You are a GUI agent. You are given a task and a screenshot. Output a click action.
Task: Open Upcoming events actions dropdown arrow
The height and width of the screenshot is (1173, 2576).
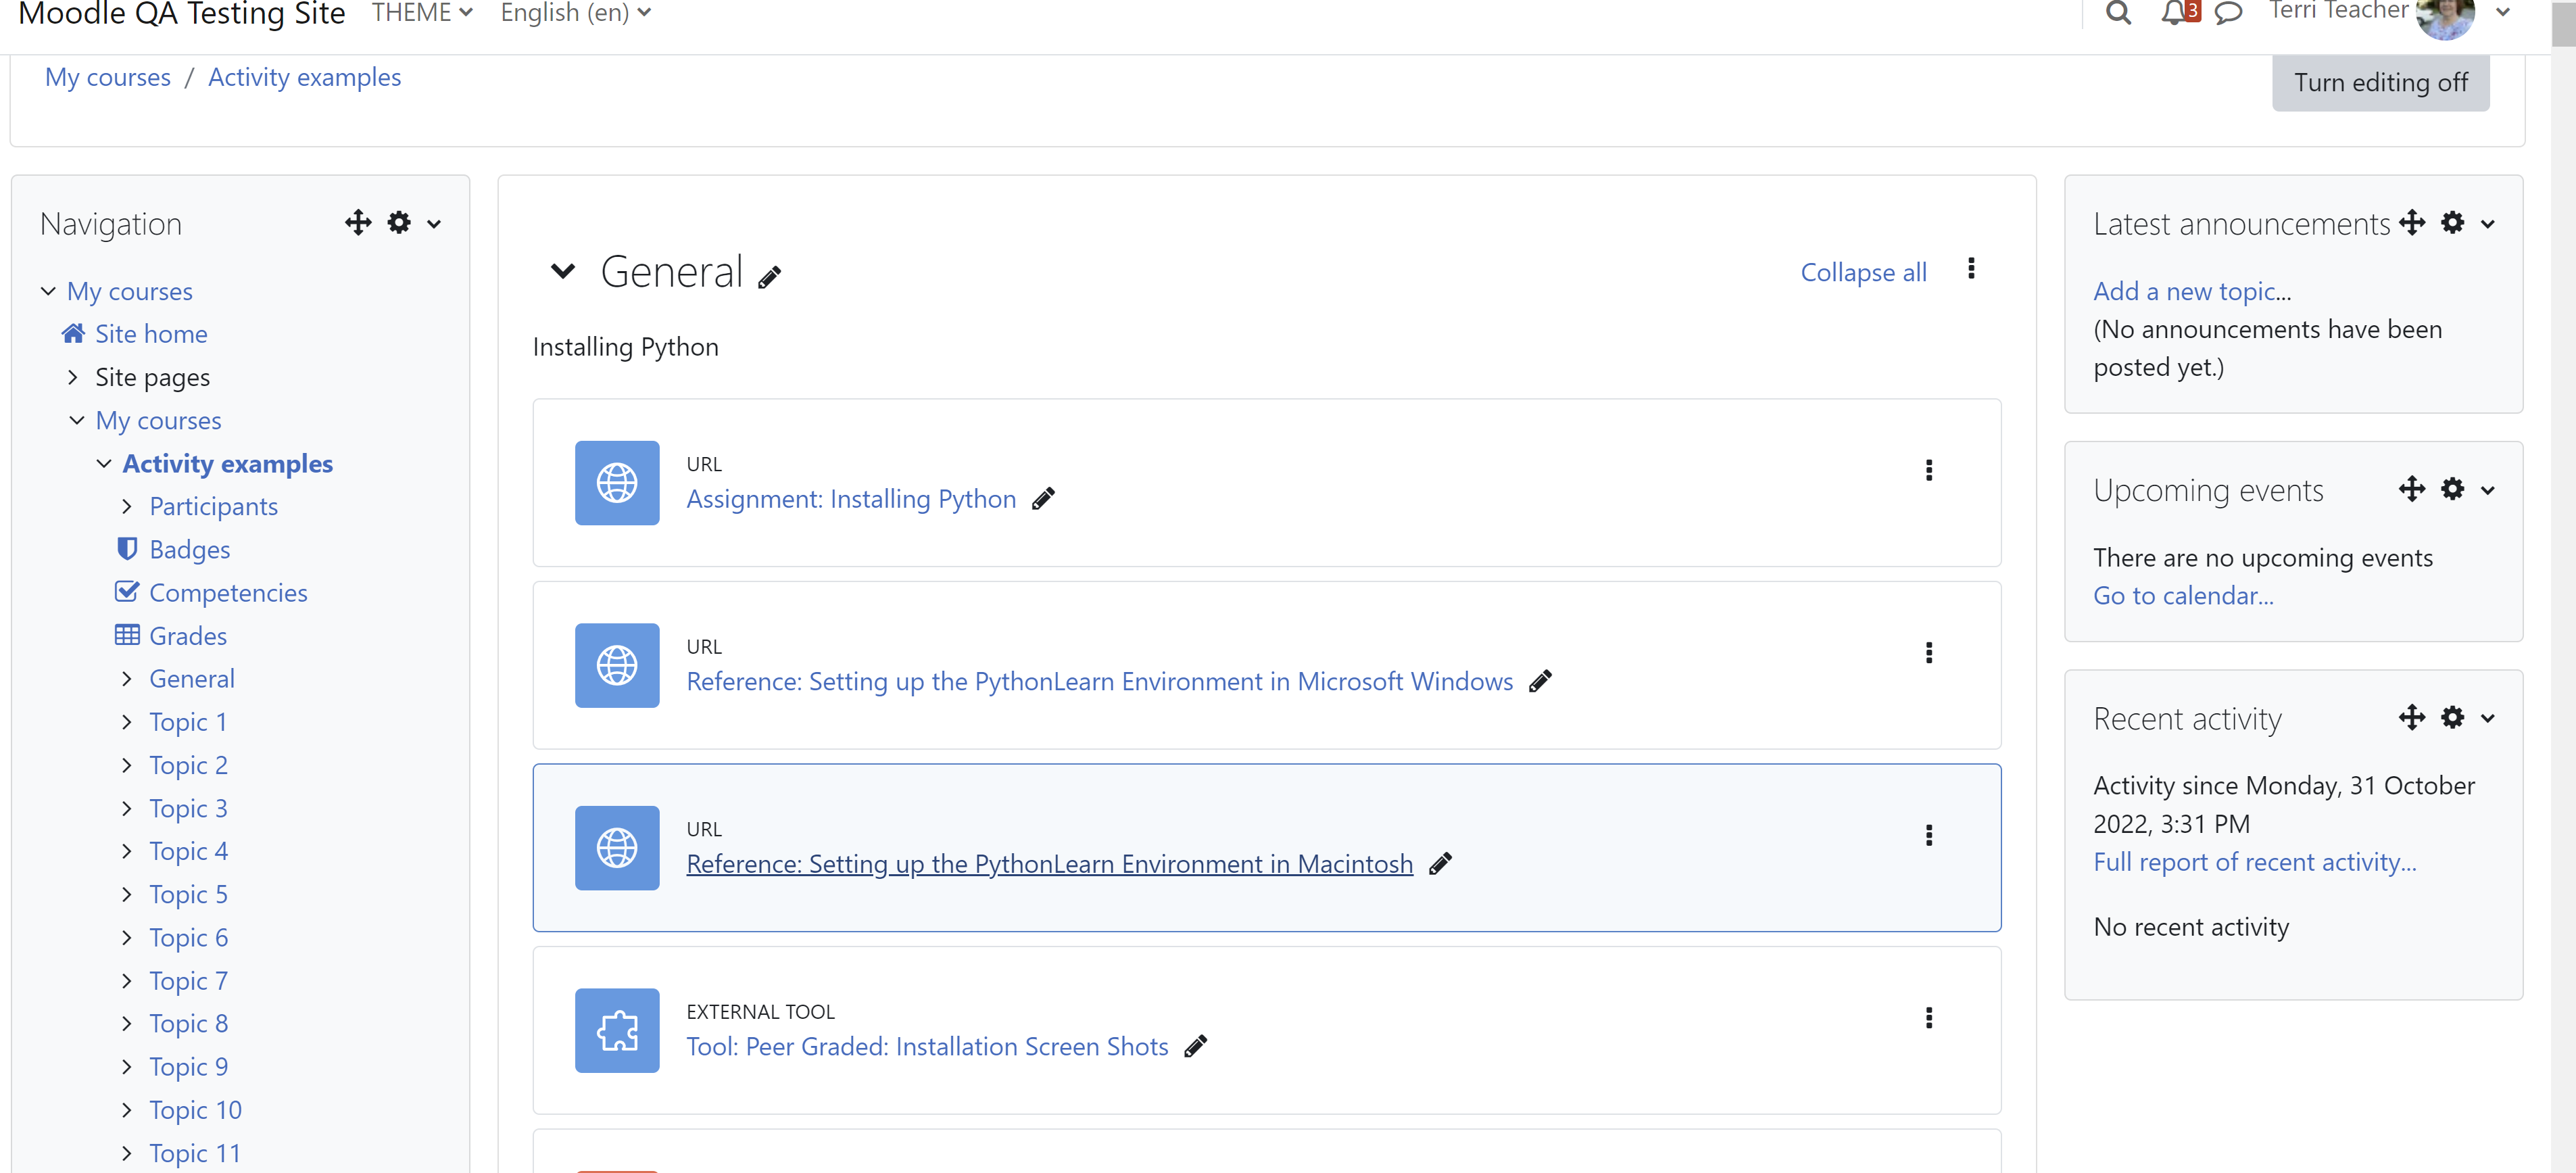(2488, 491)
